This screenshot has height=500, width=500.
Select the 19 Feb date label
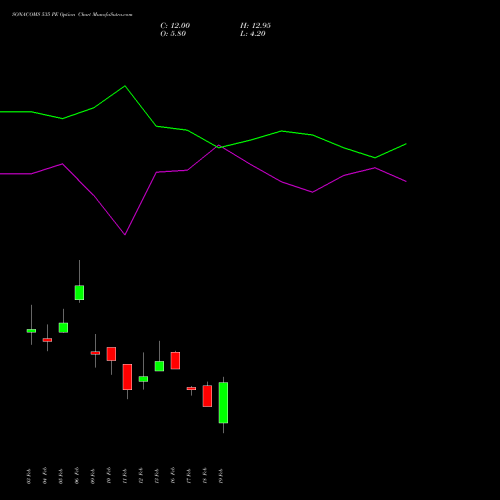(x=221, y=476)
